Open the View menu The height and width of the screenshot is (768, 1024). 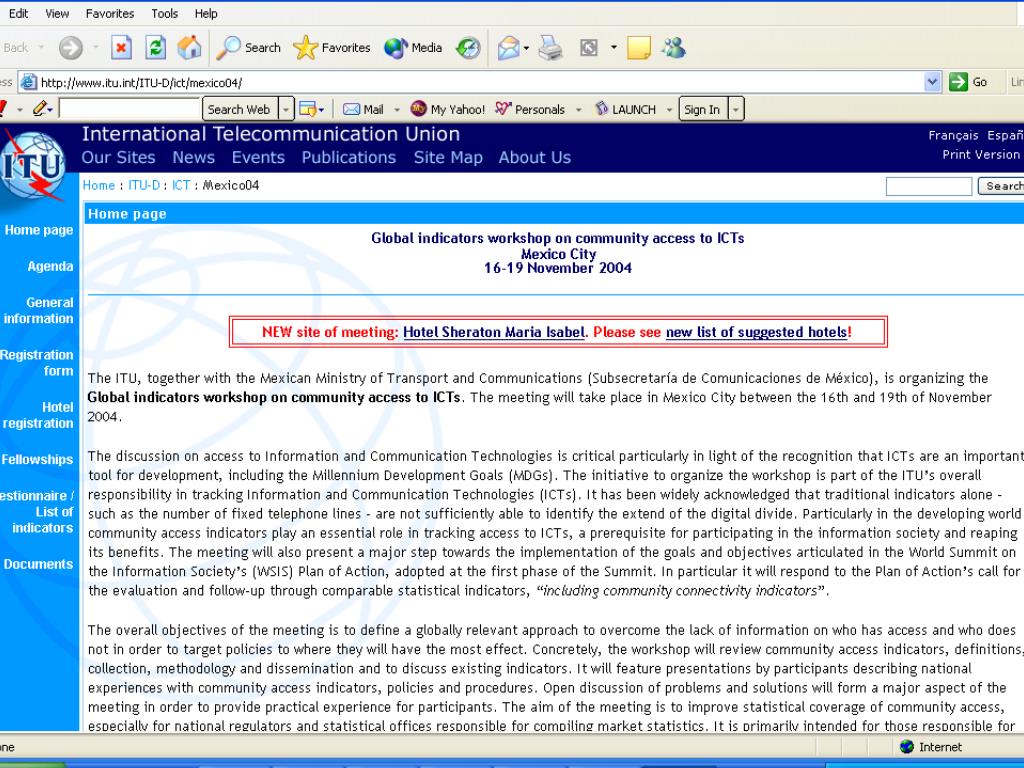[57, 13]
